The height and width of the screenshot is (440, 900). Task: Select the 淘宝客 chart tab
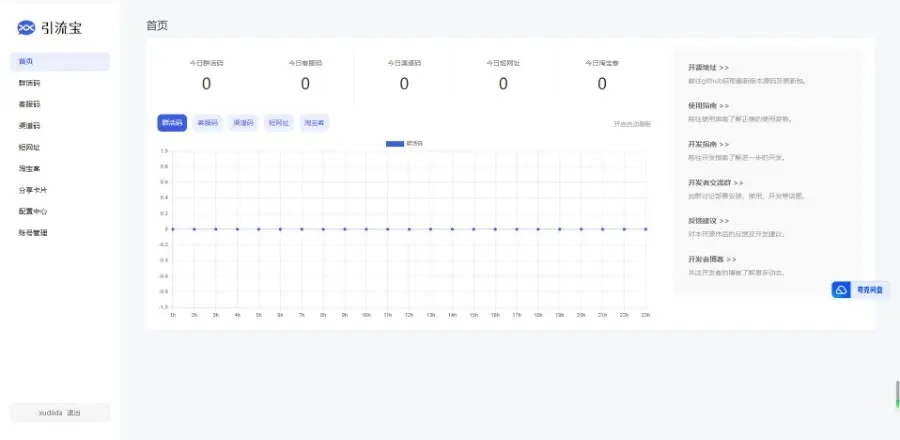tap(314, 123)
